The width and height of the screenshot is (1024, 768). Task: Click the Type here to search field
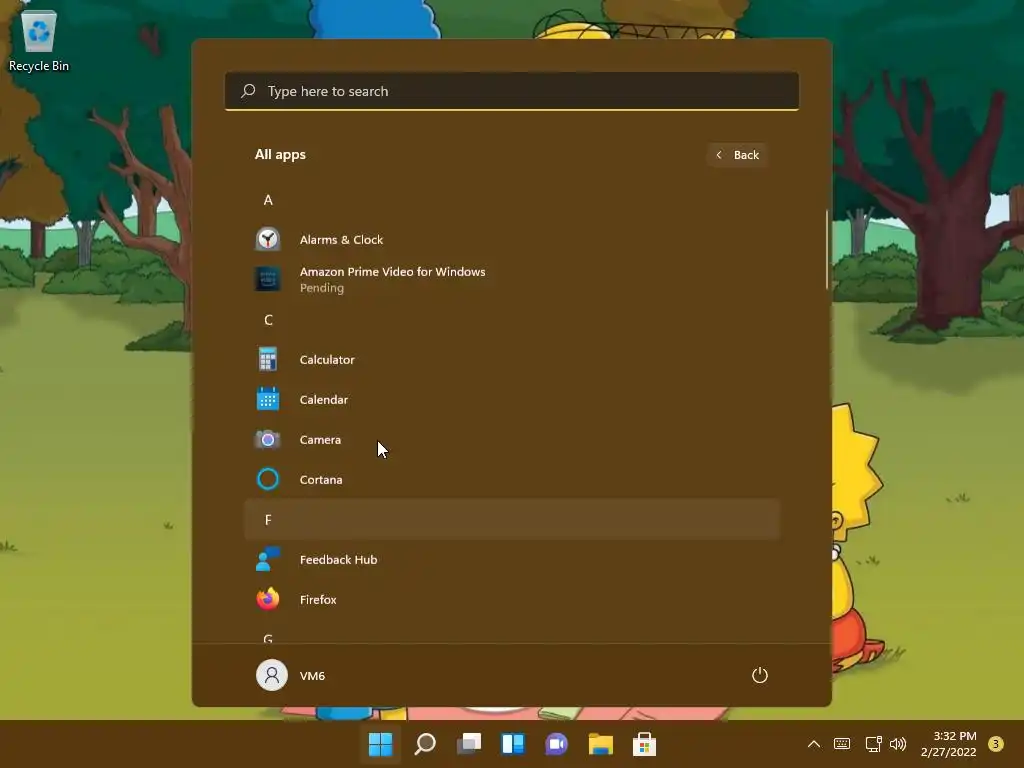511,91
